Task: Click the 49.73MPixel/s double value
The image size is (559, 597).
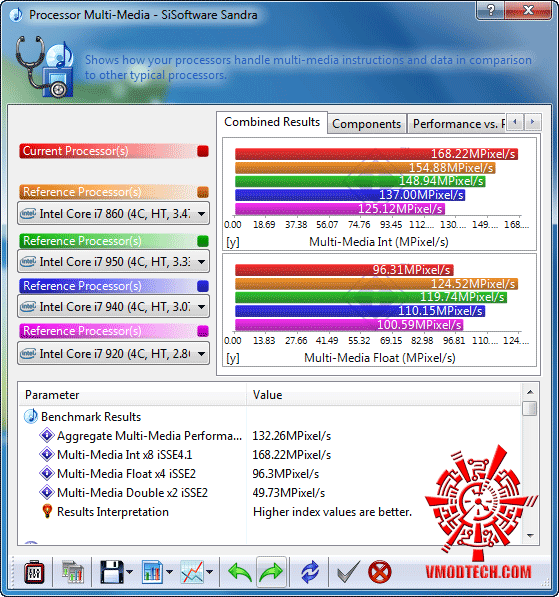Action: [289, 493]
